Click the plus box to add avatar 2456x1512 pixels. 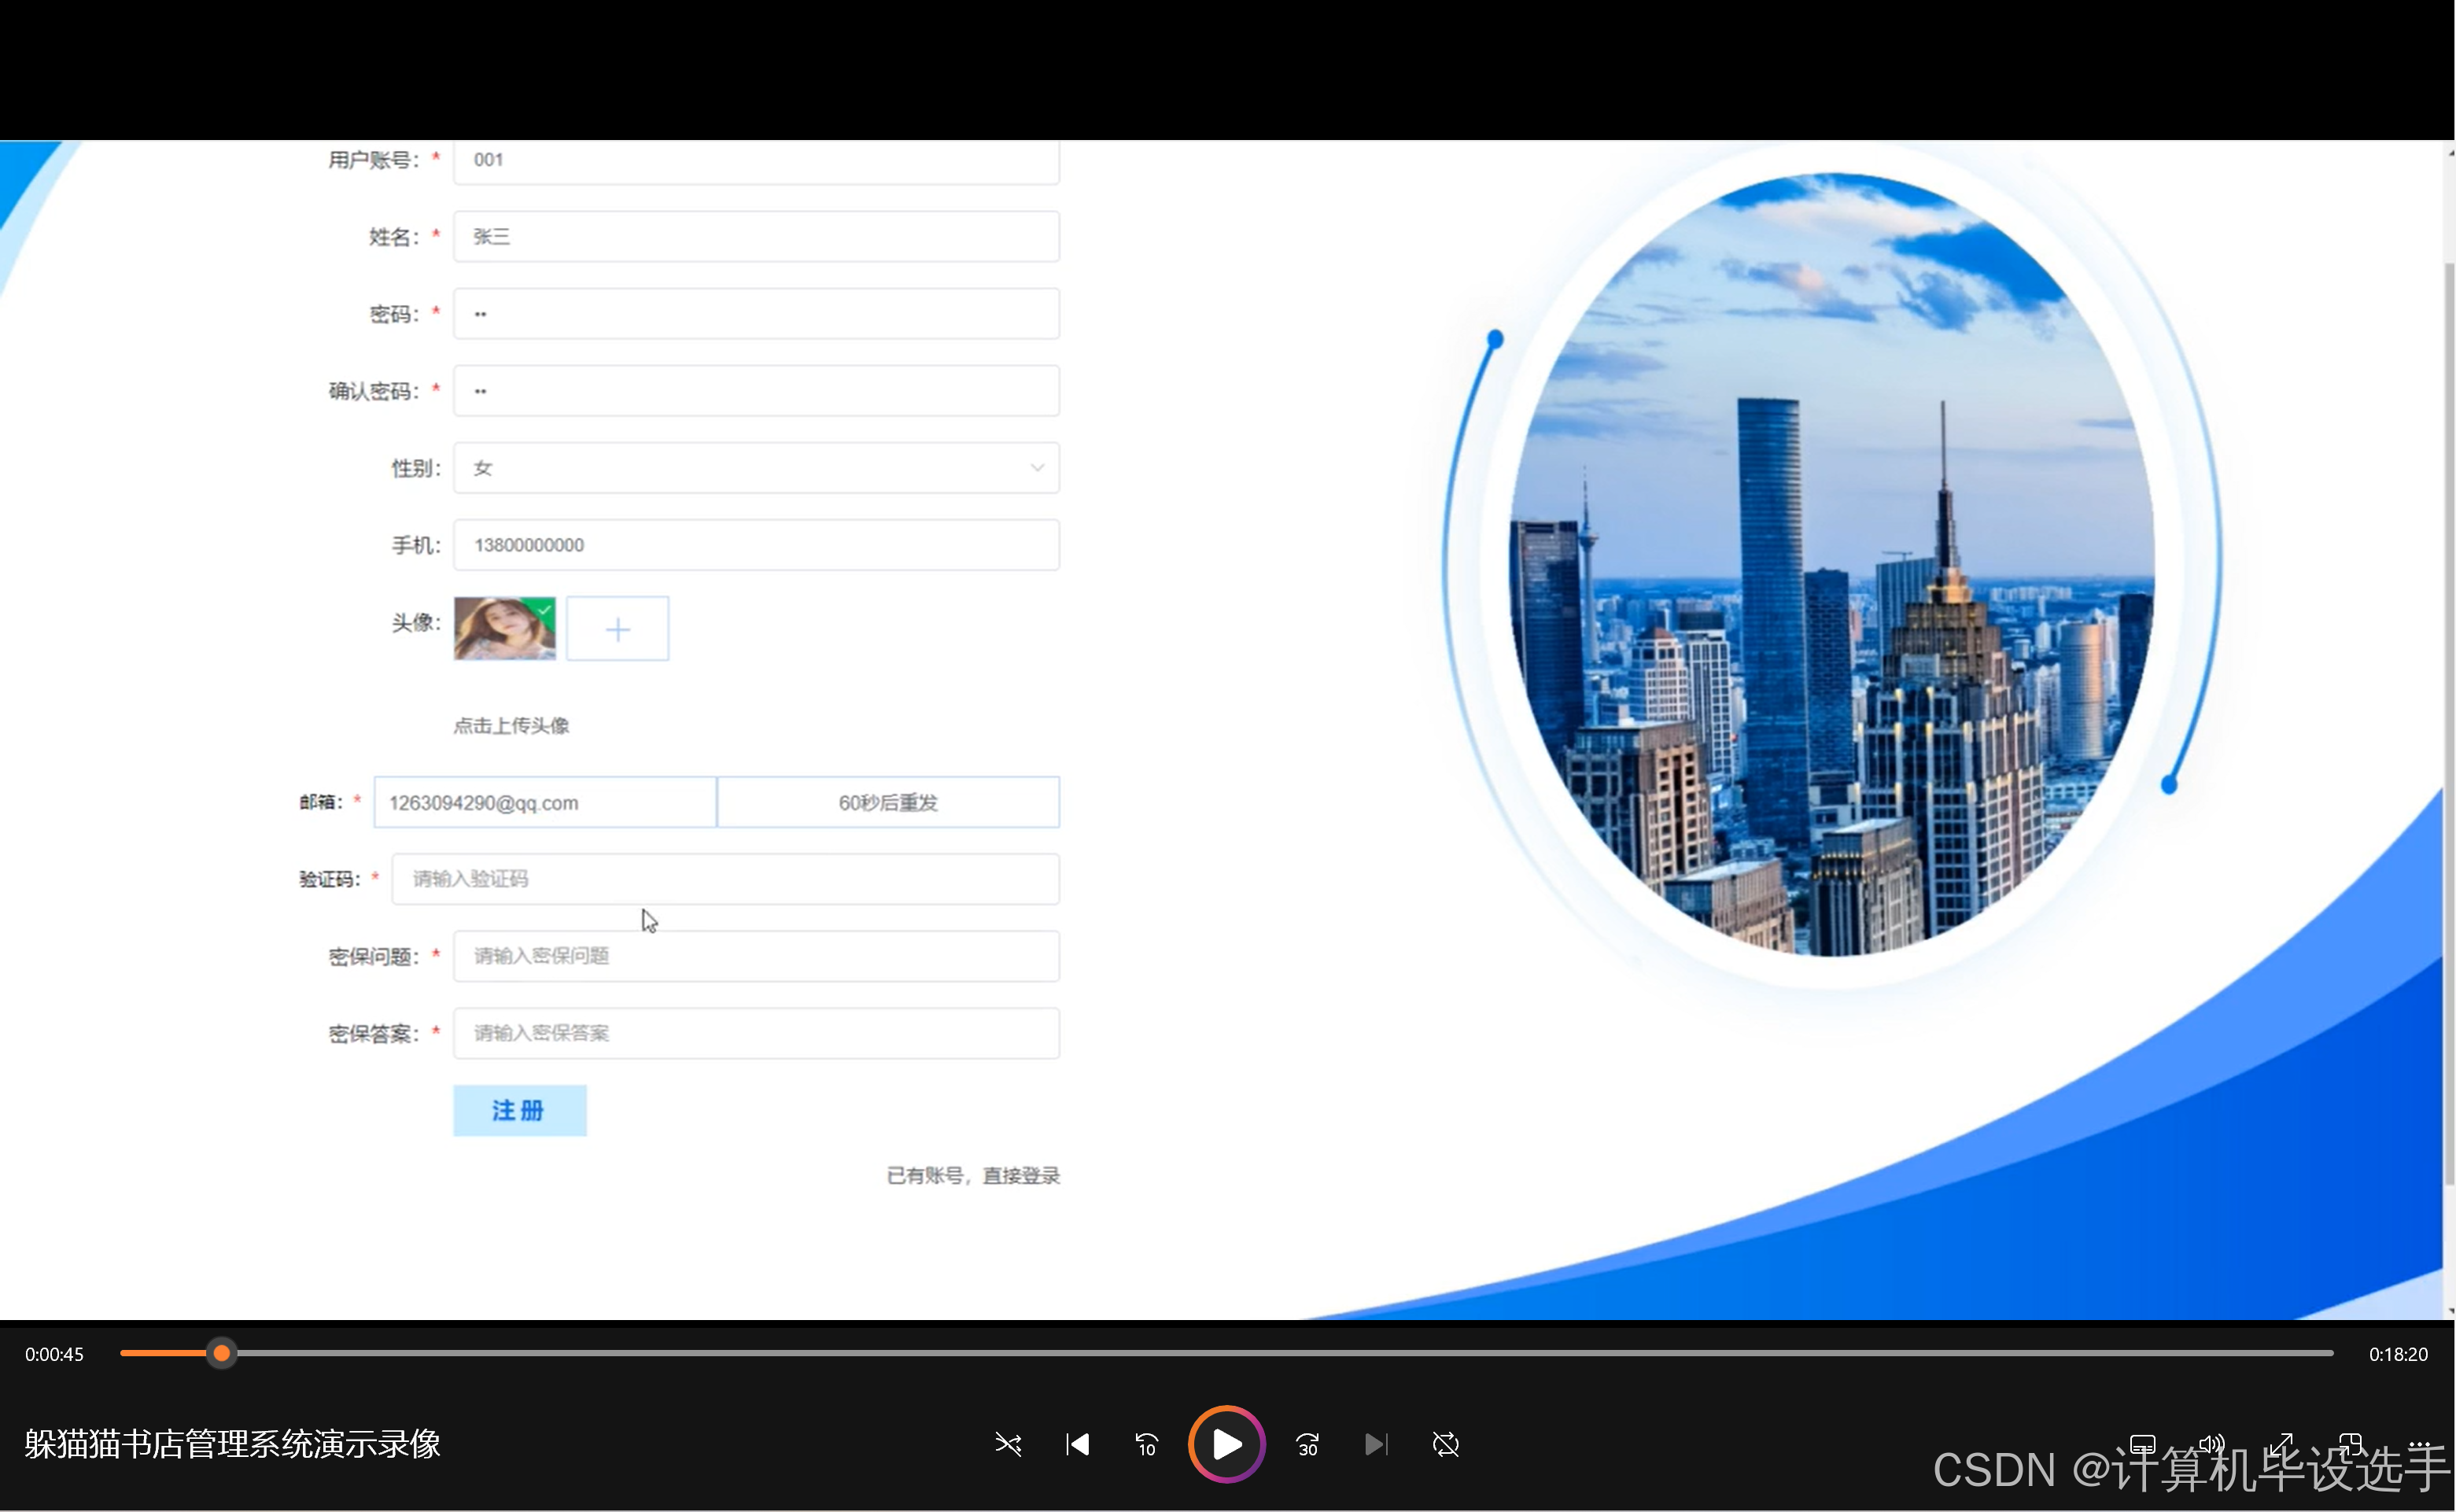coord(617,629)
